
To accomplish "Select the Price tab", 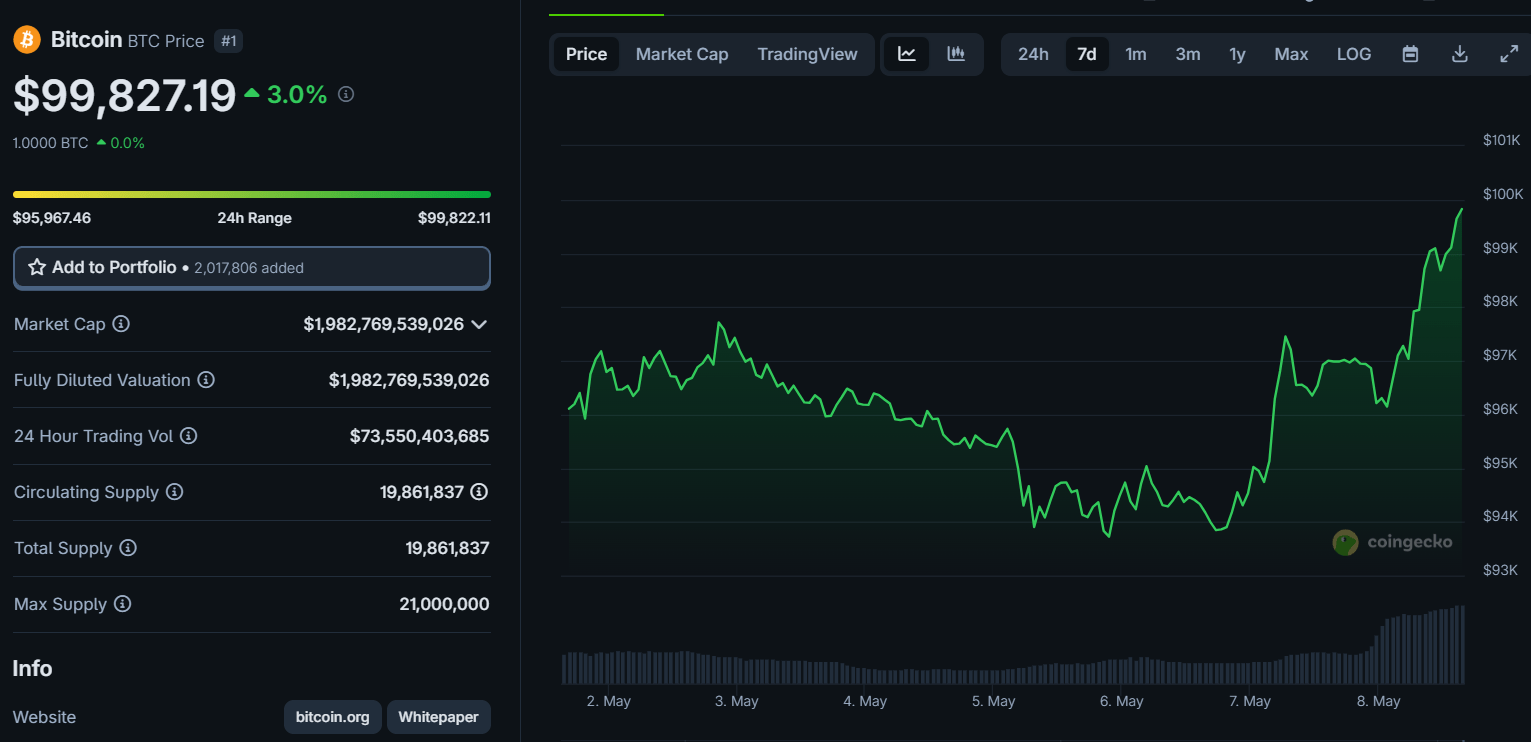I will (586, 54).
